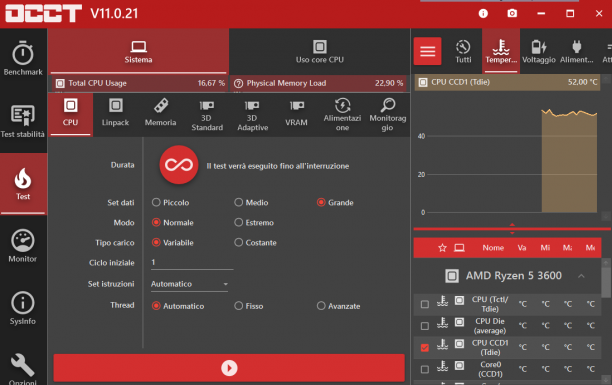Show Tutti sensors
The height and width of the screenshot is (385, 612).
tap(463, 51)
